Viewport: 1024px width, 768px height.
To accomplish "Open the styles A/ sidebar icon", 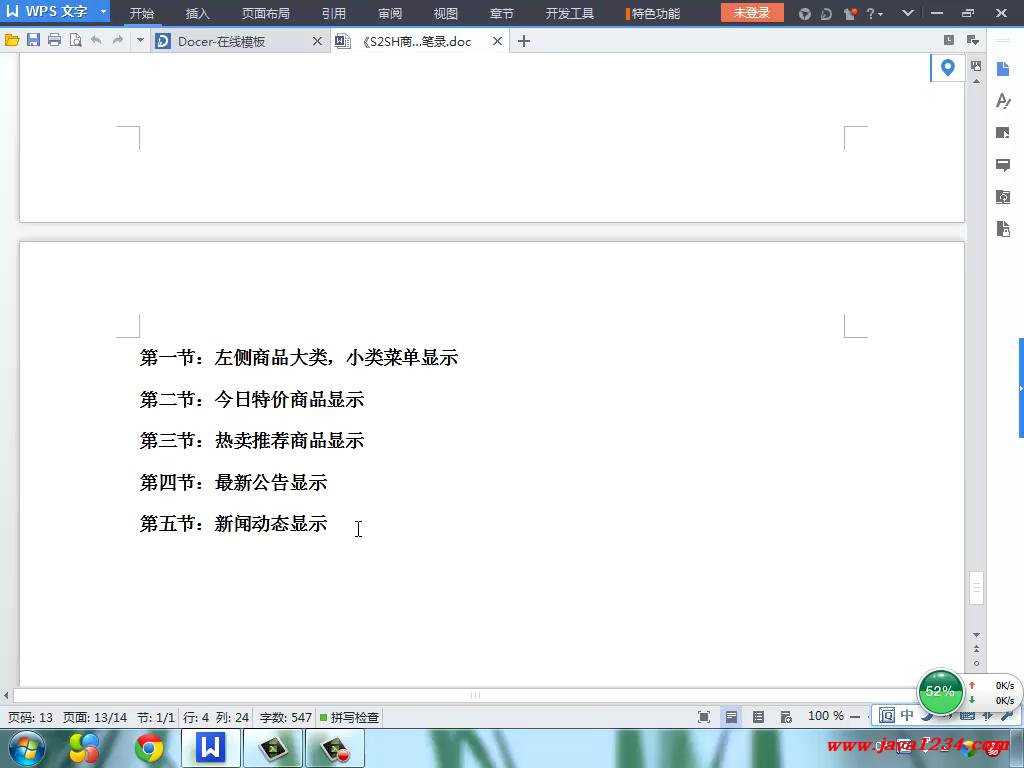I will click(x=1003, y=101).
